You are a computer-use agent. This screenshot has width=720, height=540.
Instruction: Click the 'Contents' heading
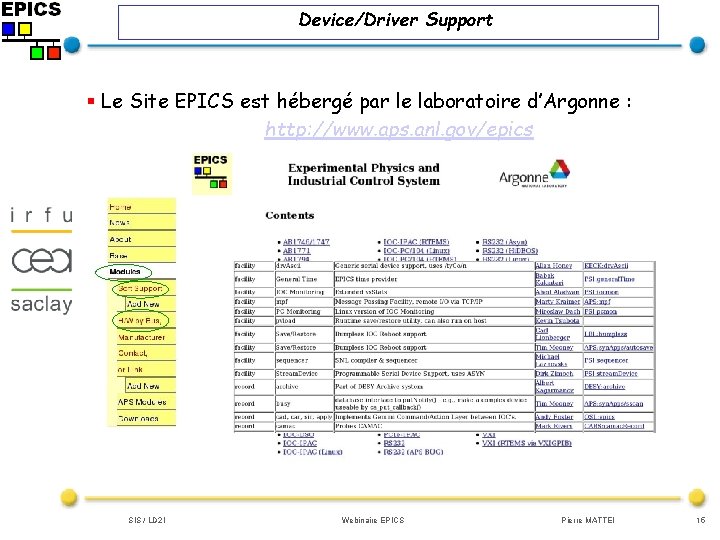(x=290, y=215)
